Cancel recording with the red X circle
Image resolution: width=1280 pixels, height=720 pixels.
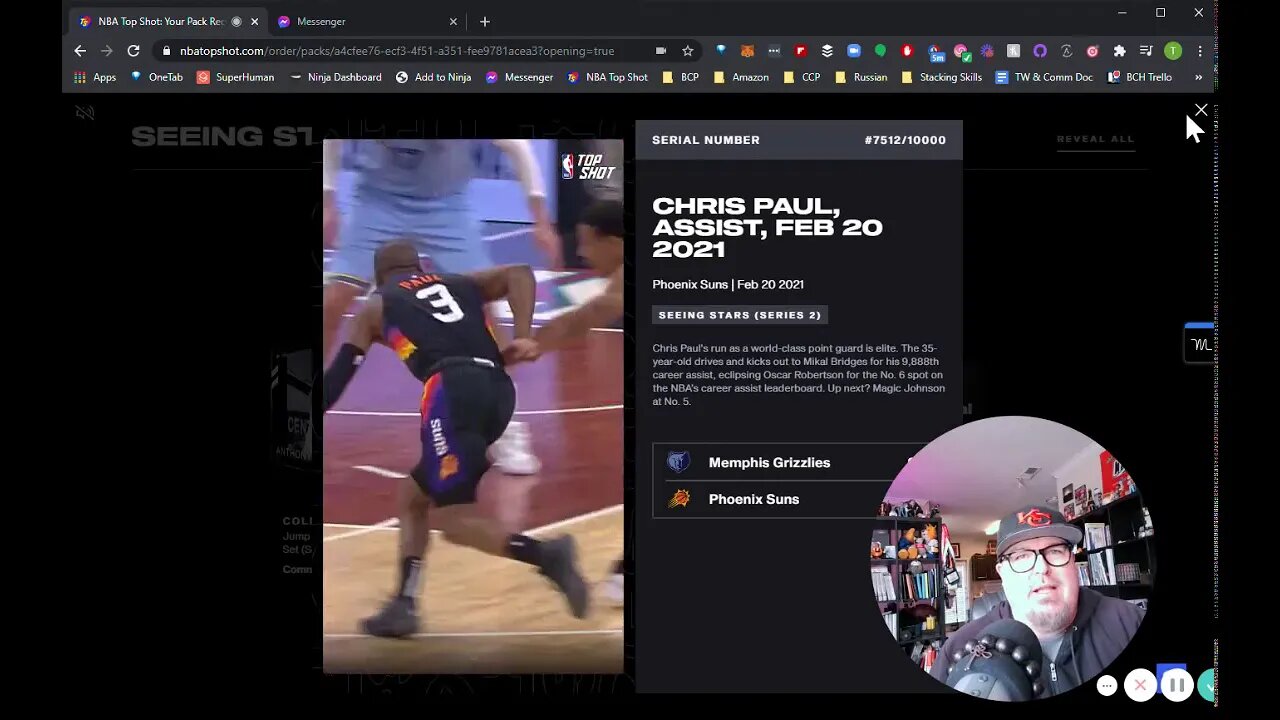click(1141, 685)
